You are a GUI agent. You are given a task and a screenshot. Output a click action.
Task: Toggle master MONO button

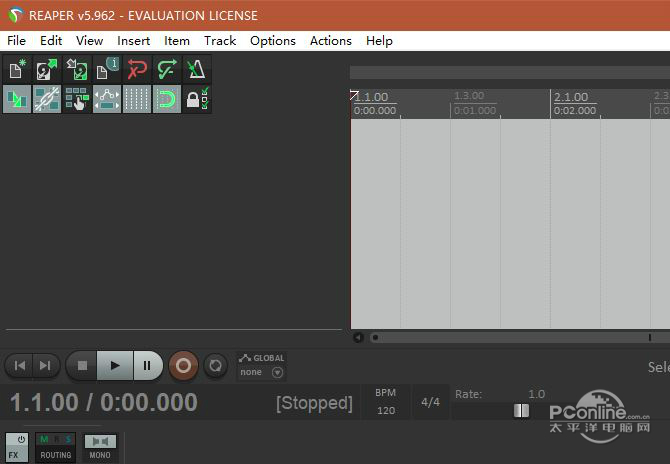pos(100,447)
